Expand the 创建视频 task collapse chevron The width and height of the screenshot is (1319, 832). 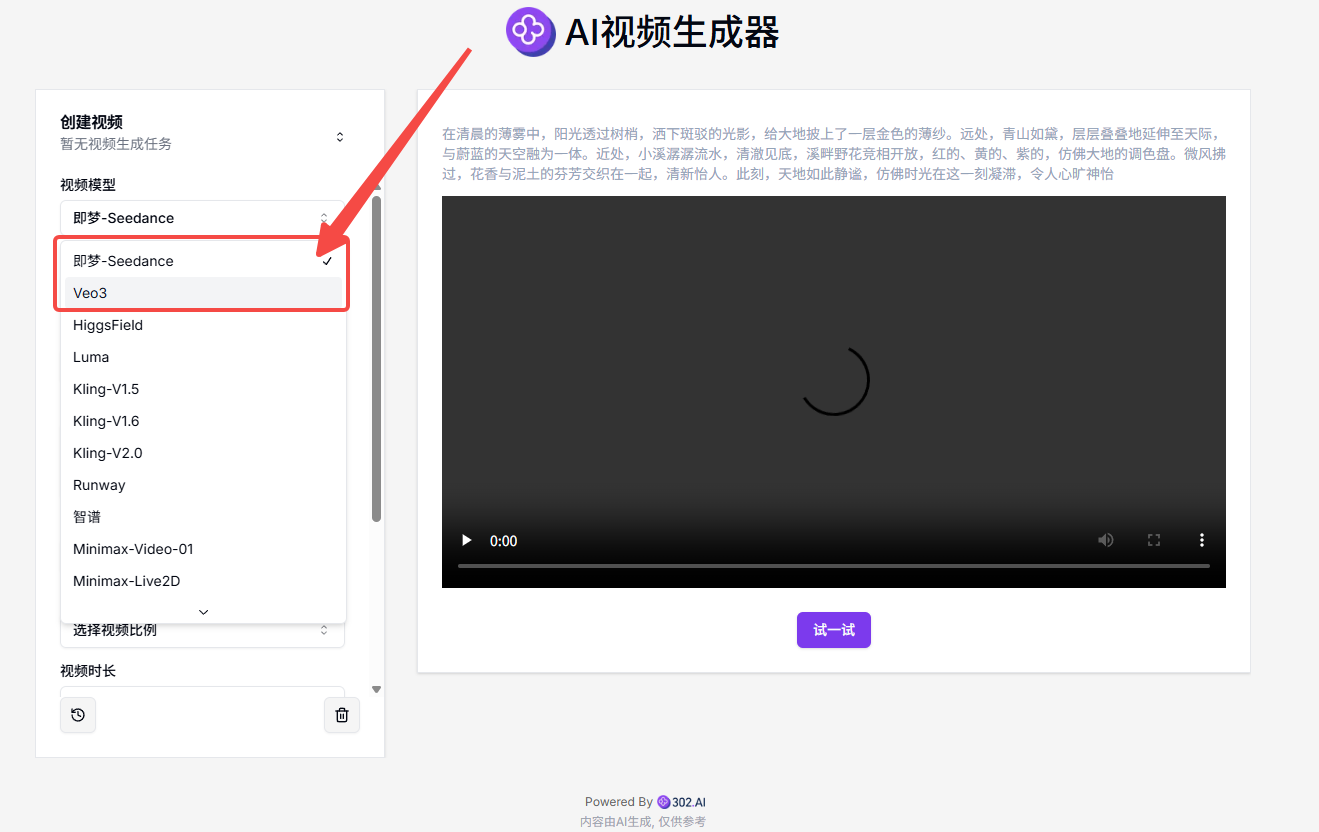click(x=340, y=137)
